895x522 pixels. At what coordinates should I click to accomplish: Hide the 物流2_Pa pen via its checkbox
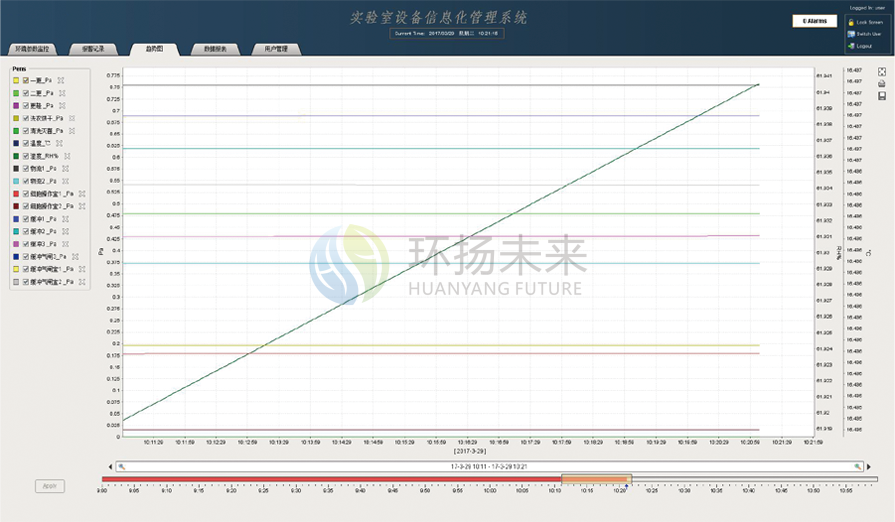pos(26,181)
